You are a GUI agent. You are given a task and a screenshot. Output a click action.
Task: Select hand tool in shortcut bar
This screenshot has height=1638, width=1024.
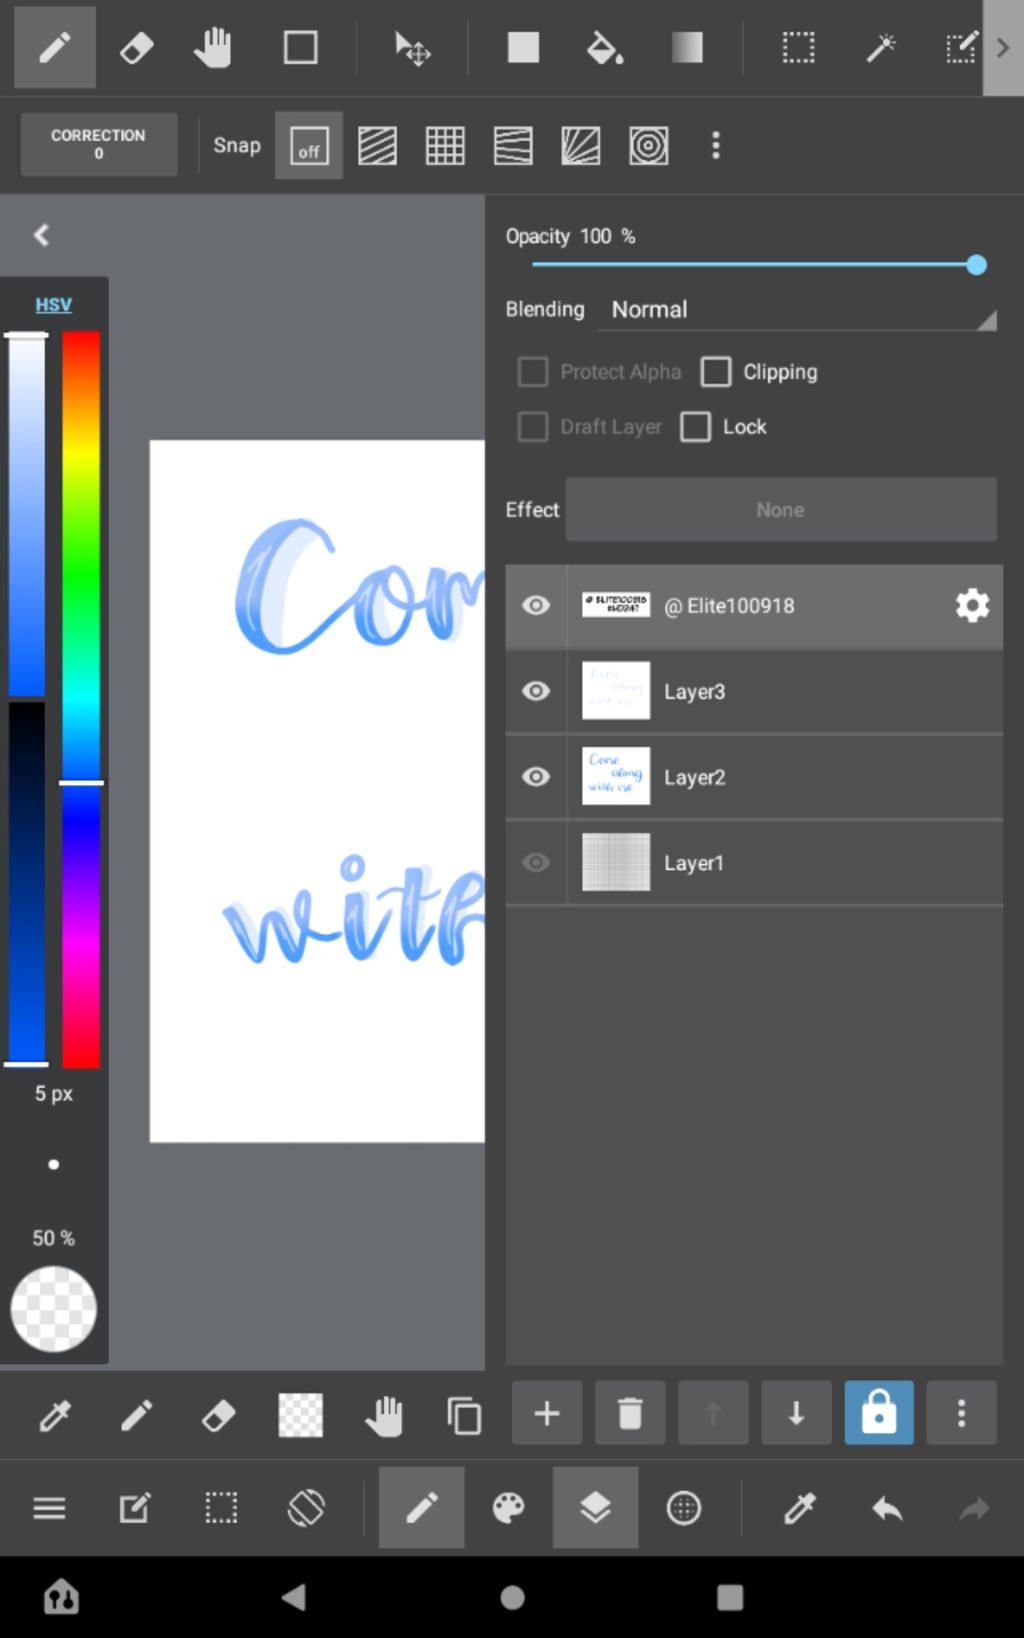pyautogui.click(x=383, y=1416)
